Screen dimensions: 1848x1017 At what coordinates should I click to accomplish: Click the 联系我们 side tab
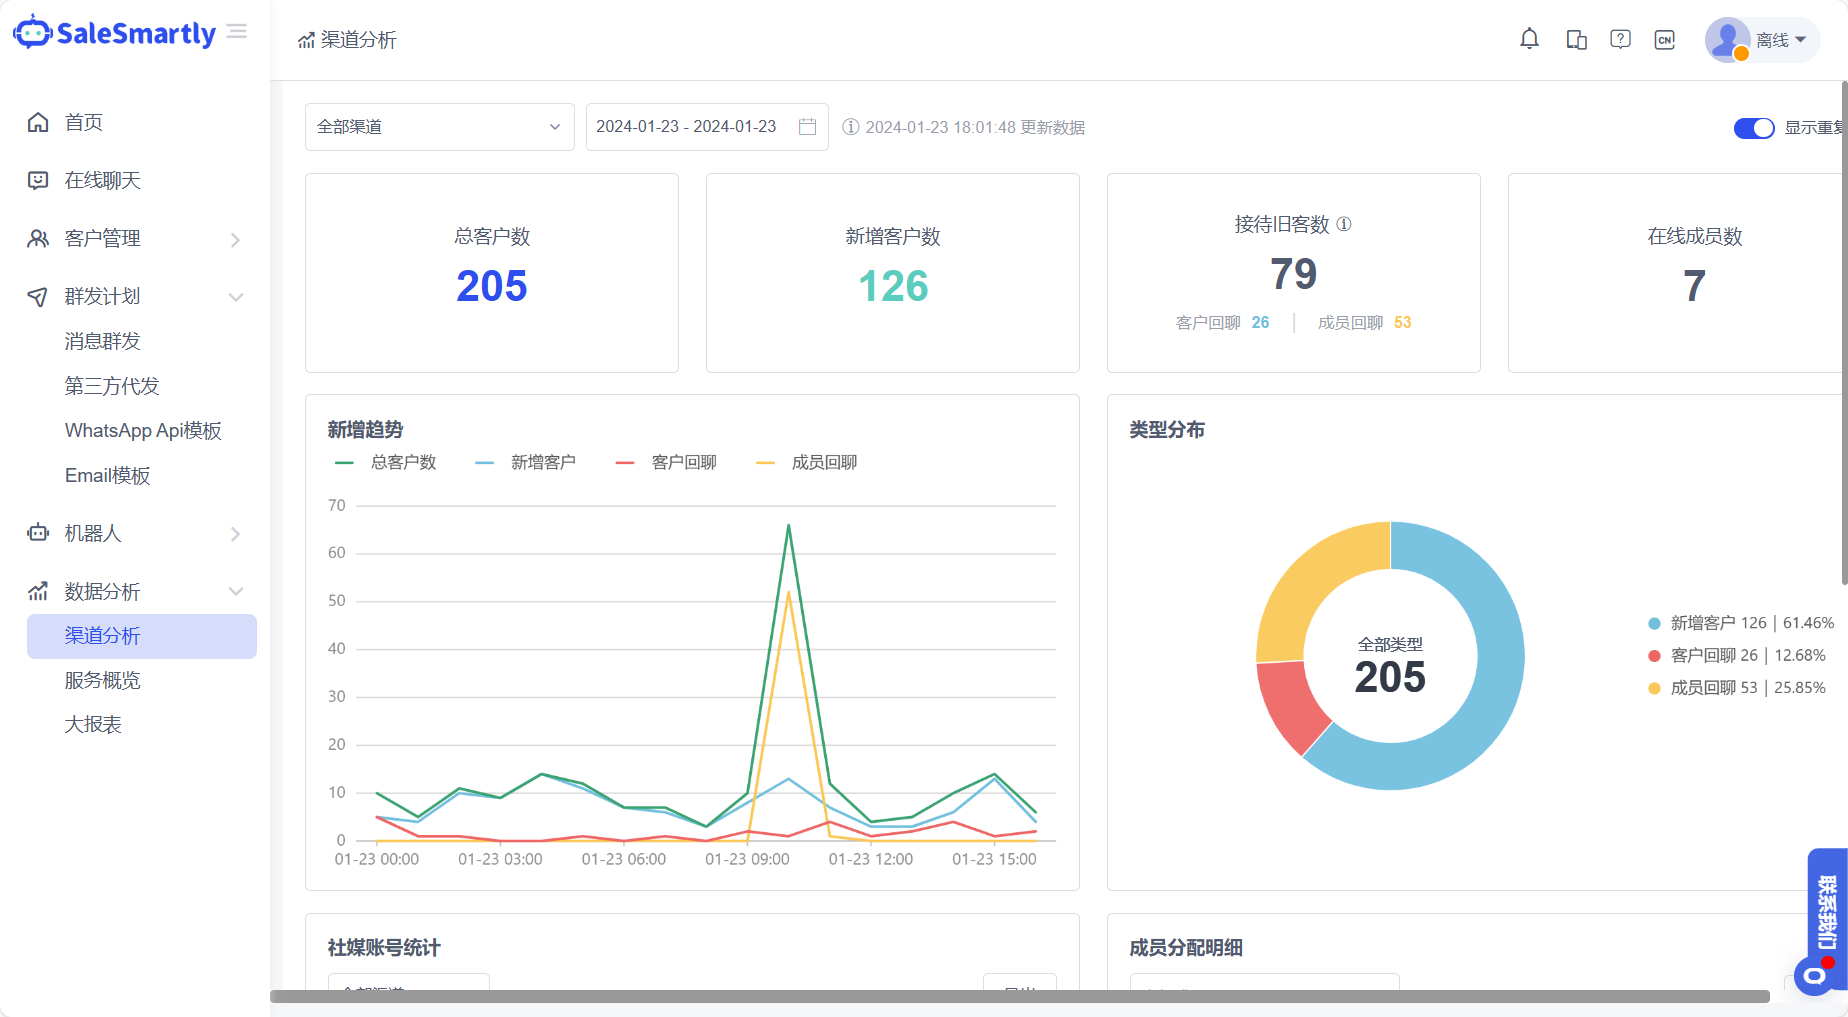(1828, 912)
